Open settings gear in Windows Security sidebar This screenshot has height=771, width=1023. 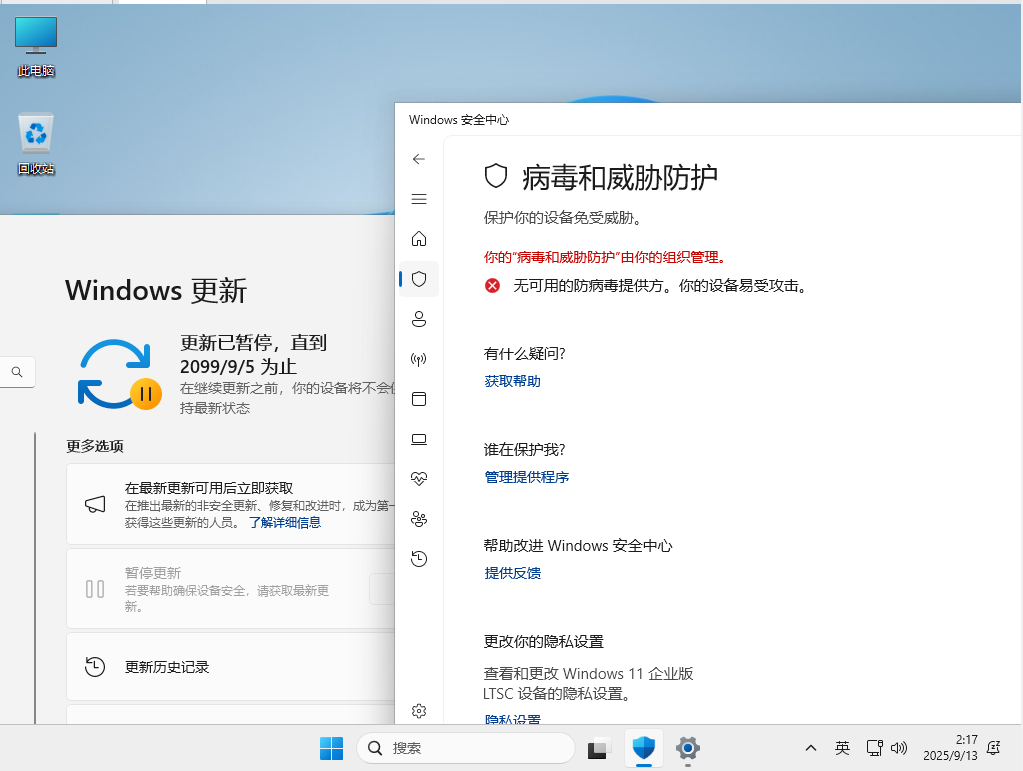419,711
